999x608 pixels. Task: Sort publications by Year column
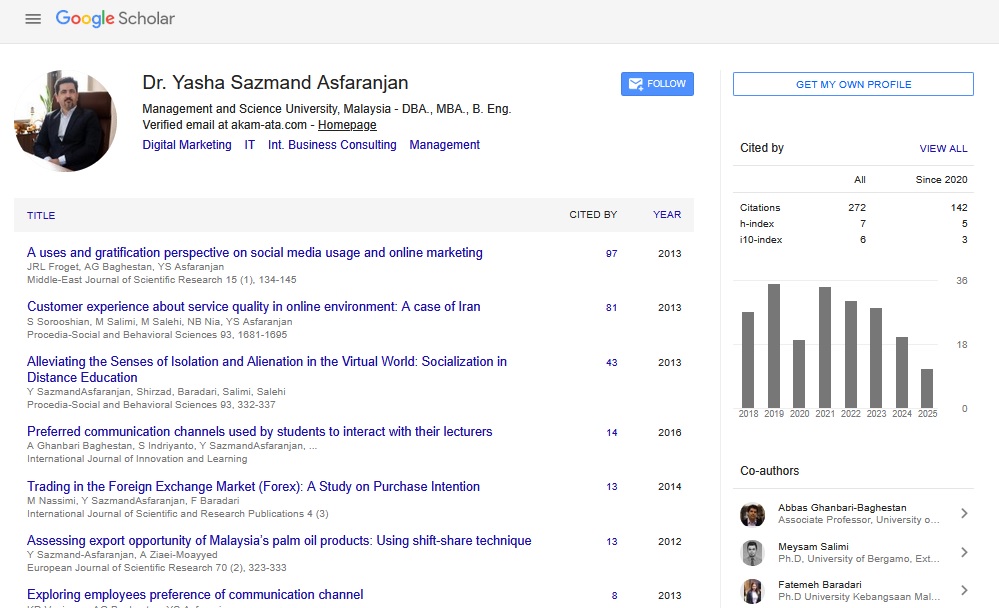click(667, 215)
